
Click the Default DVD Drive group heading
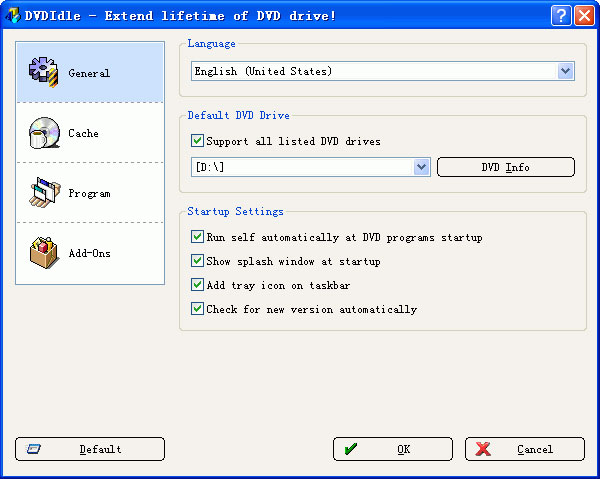coord(238,115)
